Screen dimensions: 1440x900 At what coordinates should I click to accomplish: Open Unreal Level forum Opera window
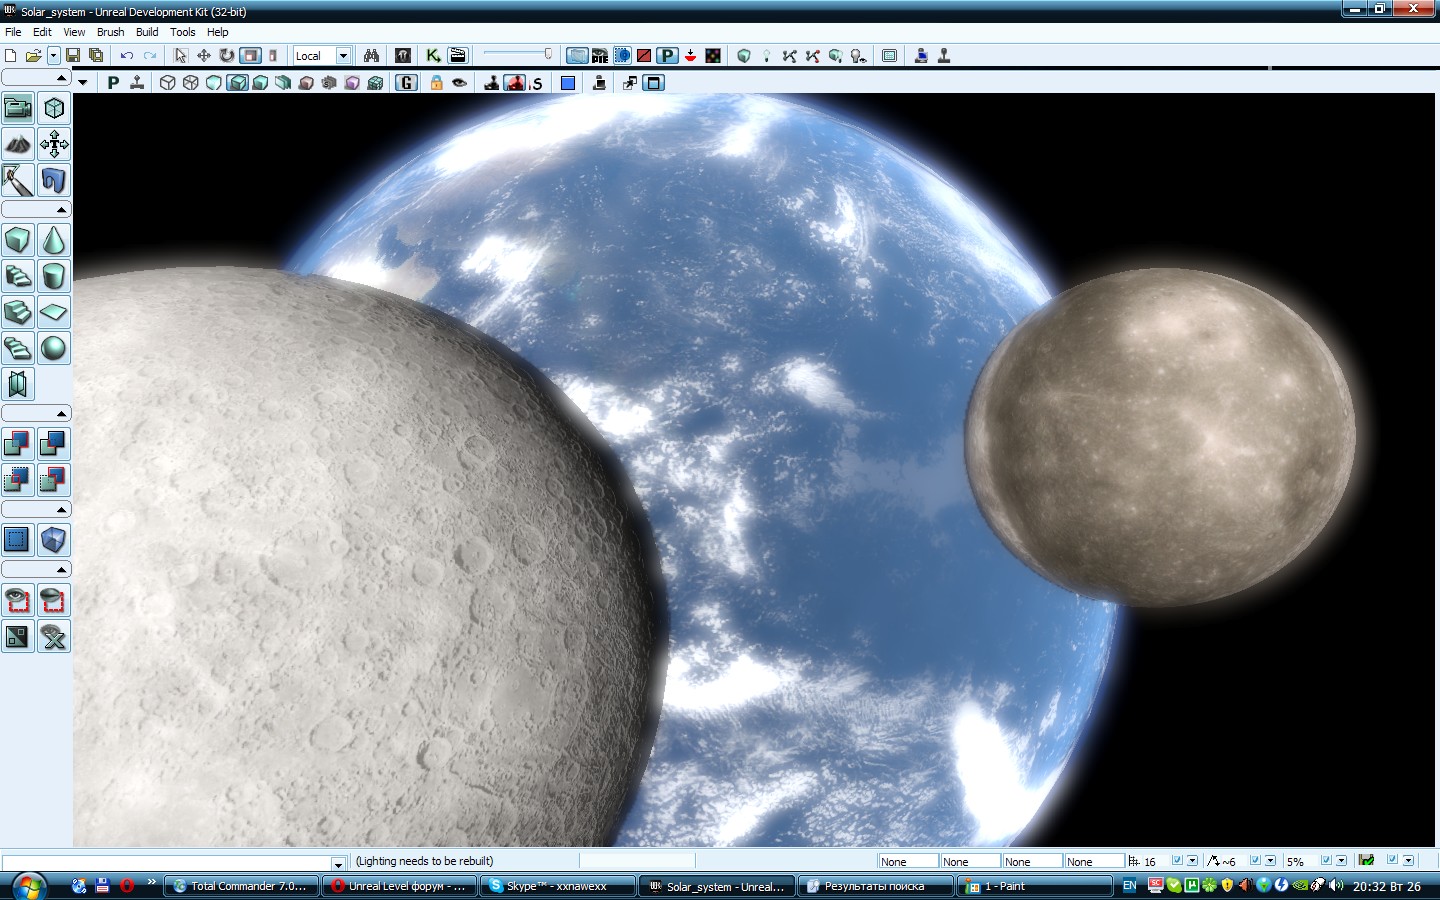(400, 886)
